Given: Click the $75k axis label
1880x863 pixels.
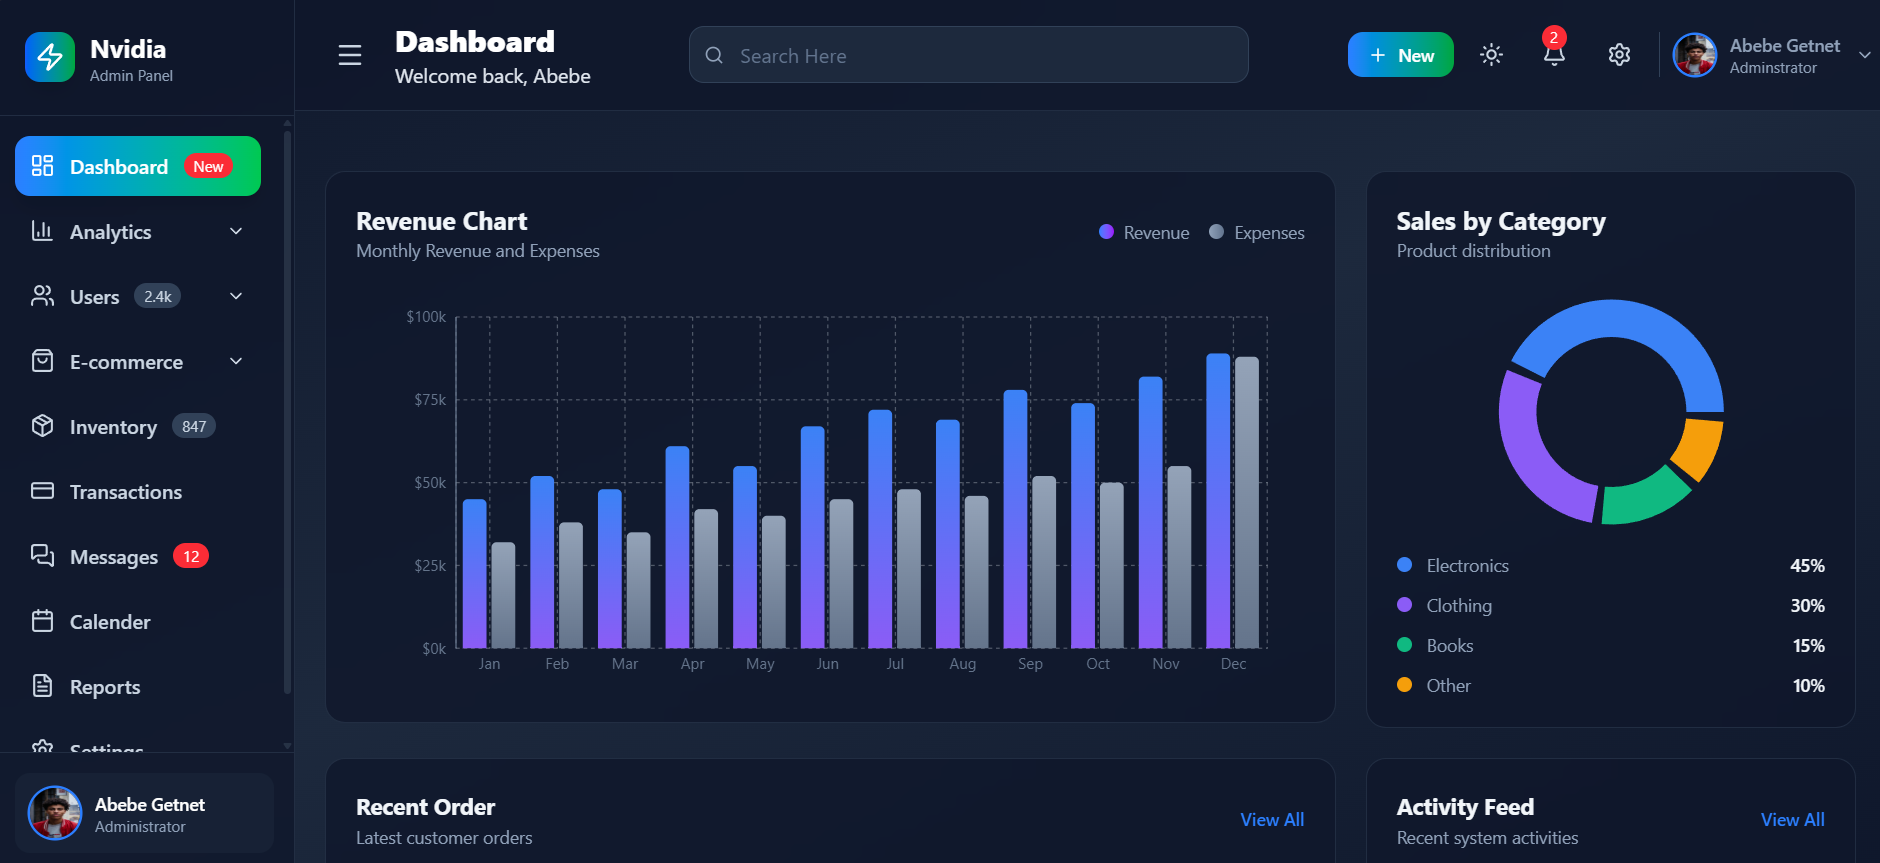Looking at the screenshot, I should (430, 400).
